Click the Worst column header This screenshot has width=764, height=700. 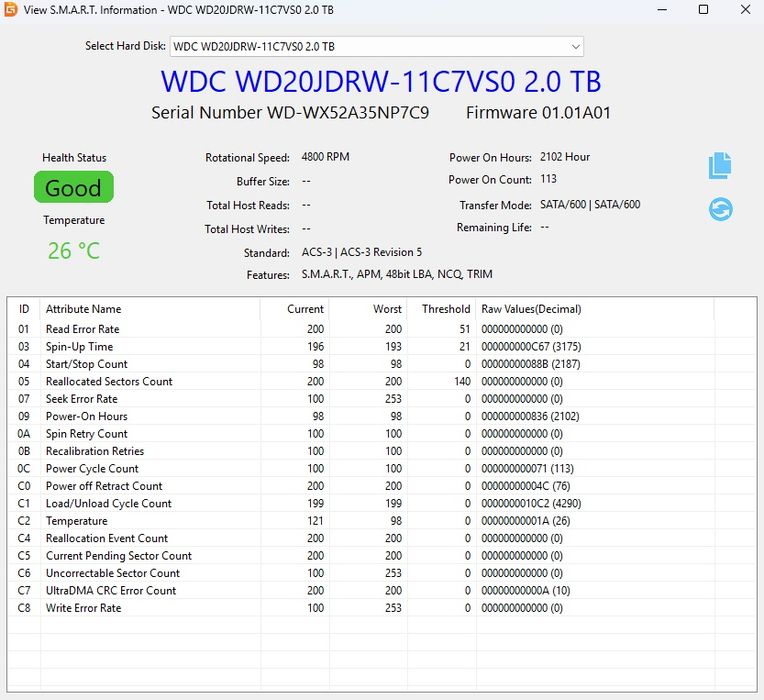coord(368,309)
